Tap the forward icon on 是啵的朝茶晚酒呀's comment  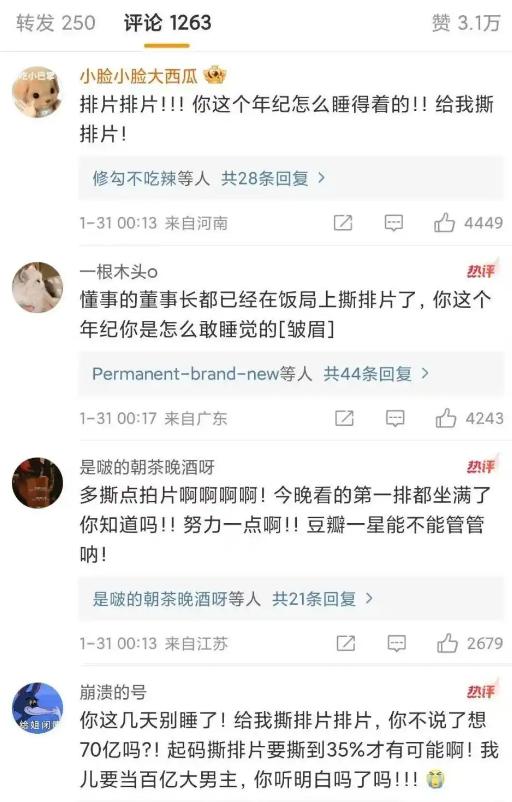click(345, 643)
